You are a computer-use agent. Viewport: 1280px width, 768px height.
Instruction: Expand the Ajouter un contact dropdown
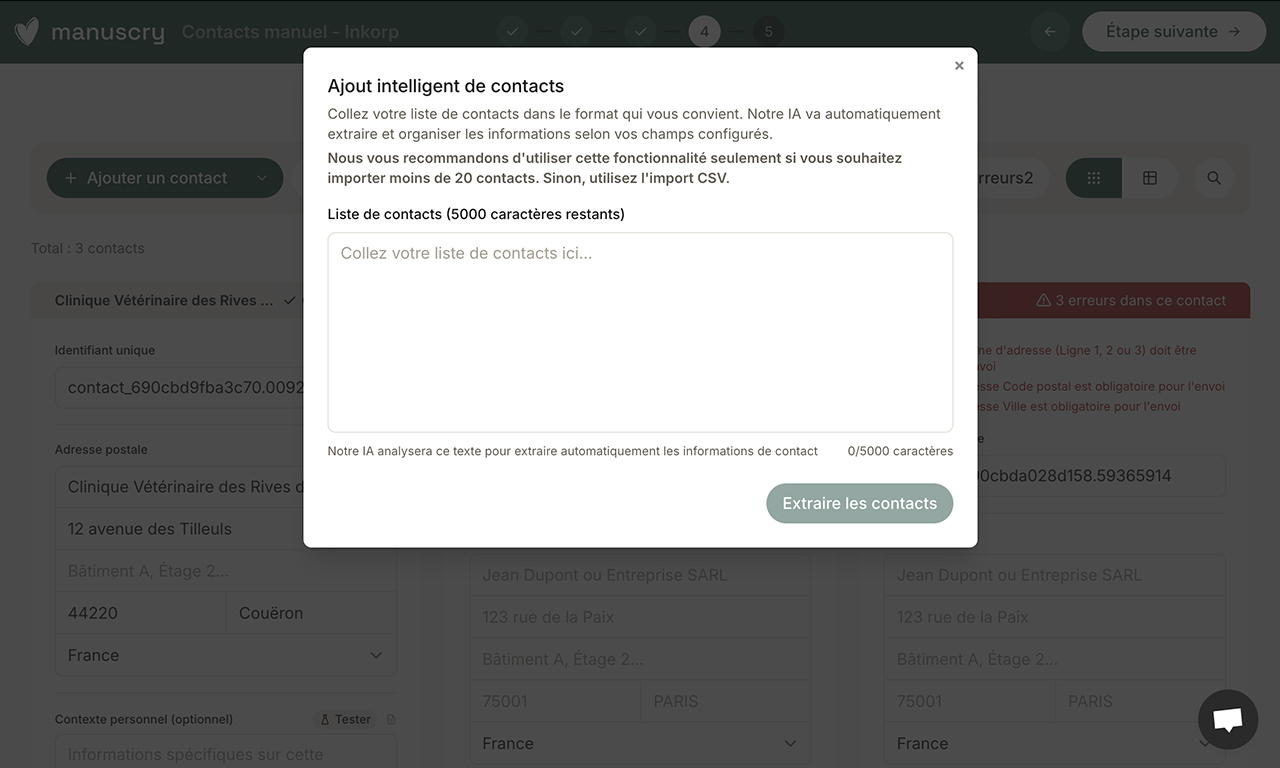(x=263, y=177)
